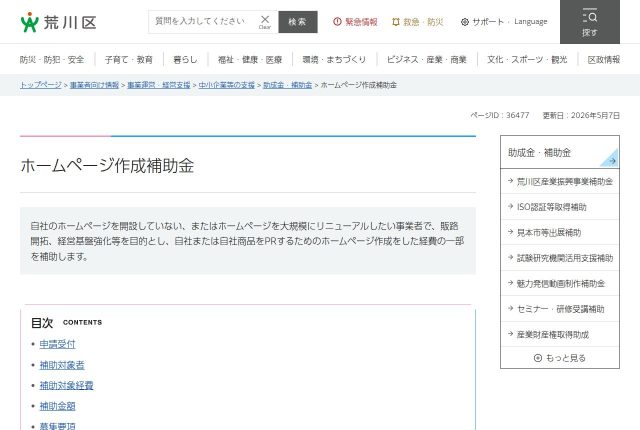Open 暮らし menu
Image resolution: width=640 pixels, height=430 pixels.
185,60
